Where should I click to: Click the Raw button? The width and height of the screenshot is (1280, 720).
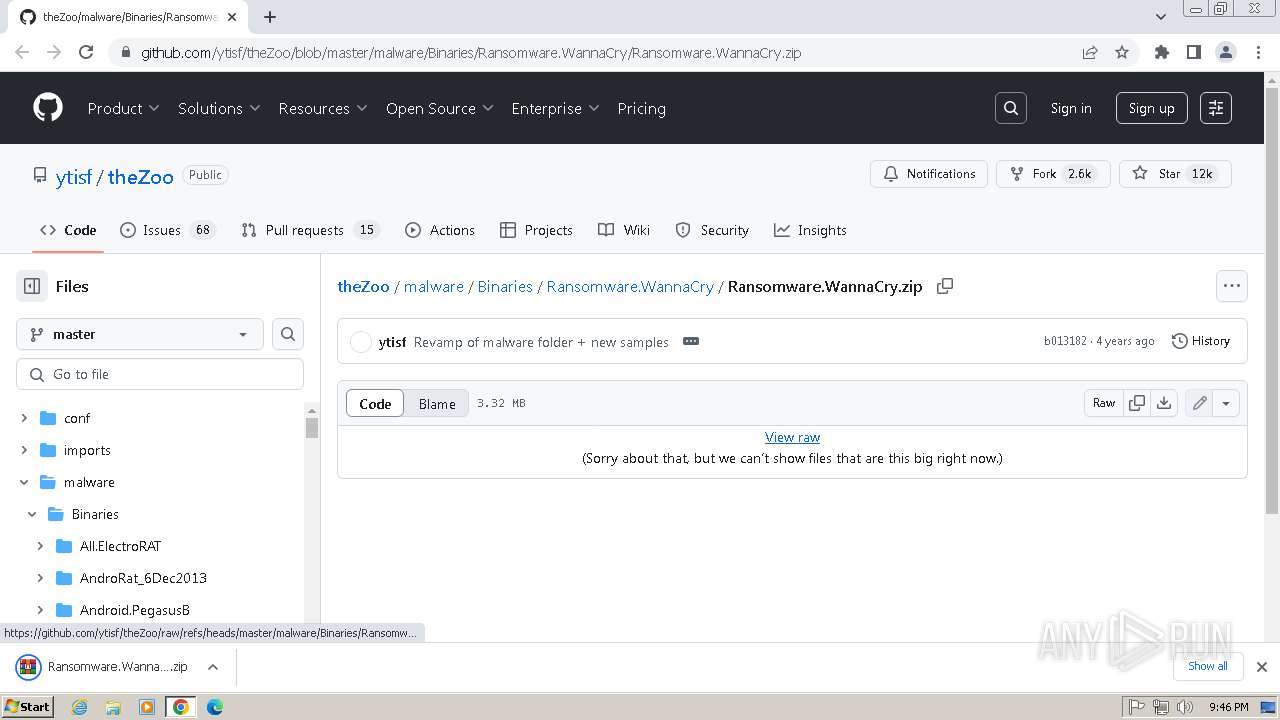click(x=1104, y=403)
